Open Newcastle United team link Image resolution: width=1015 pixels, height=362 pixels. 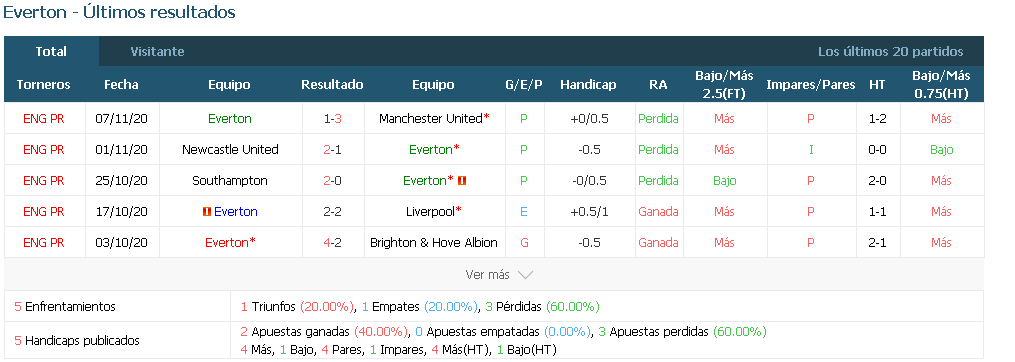tap(230, 150)
